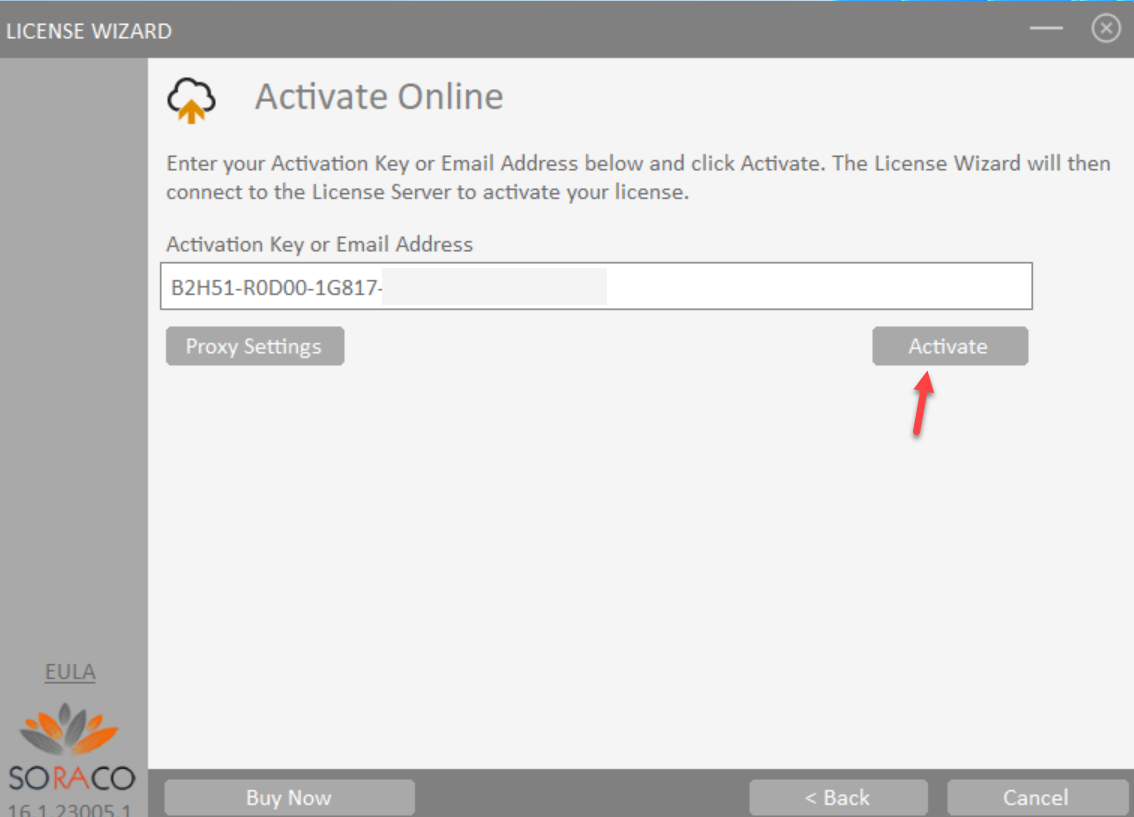Viewport: 1134px width, 817px height.
Task: Focus the Activation Key or Email Address field
Action: point(596,286)
